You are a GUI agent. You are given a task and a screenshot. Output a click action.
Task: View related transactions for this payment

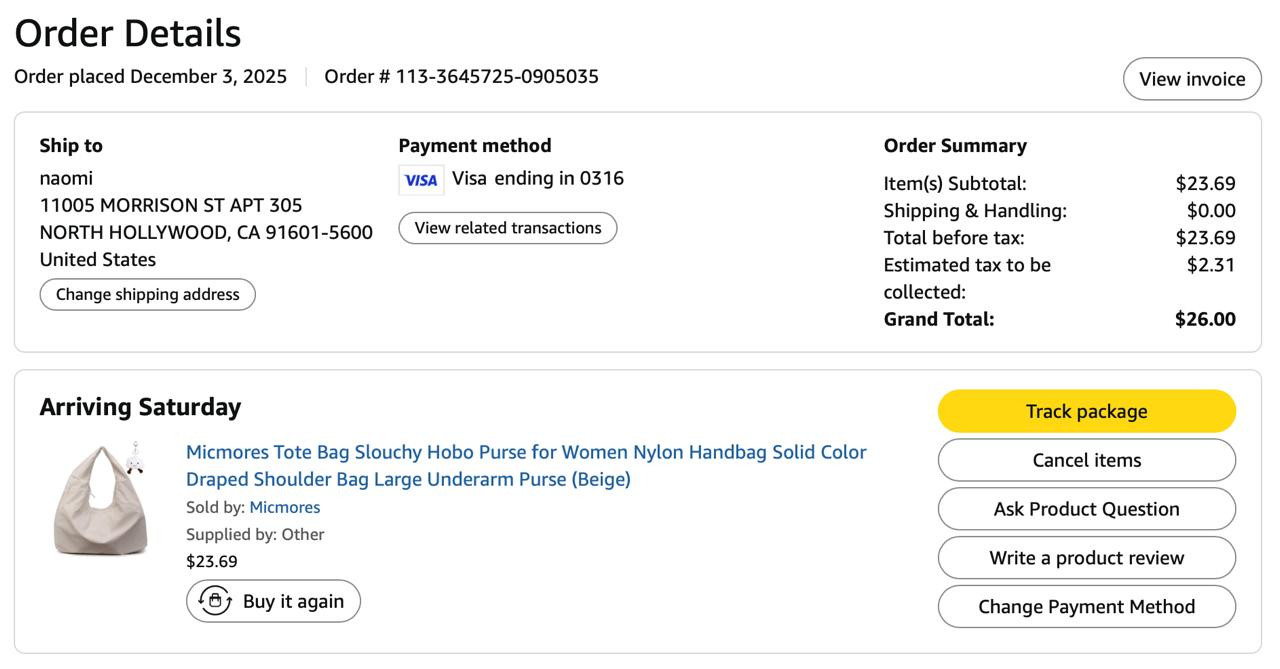pos(508,228)
